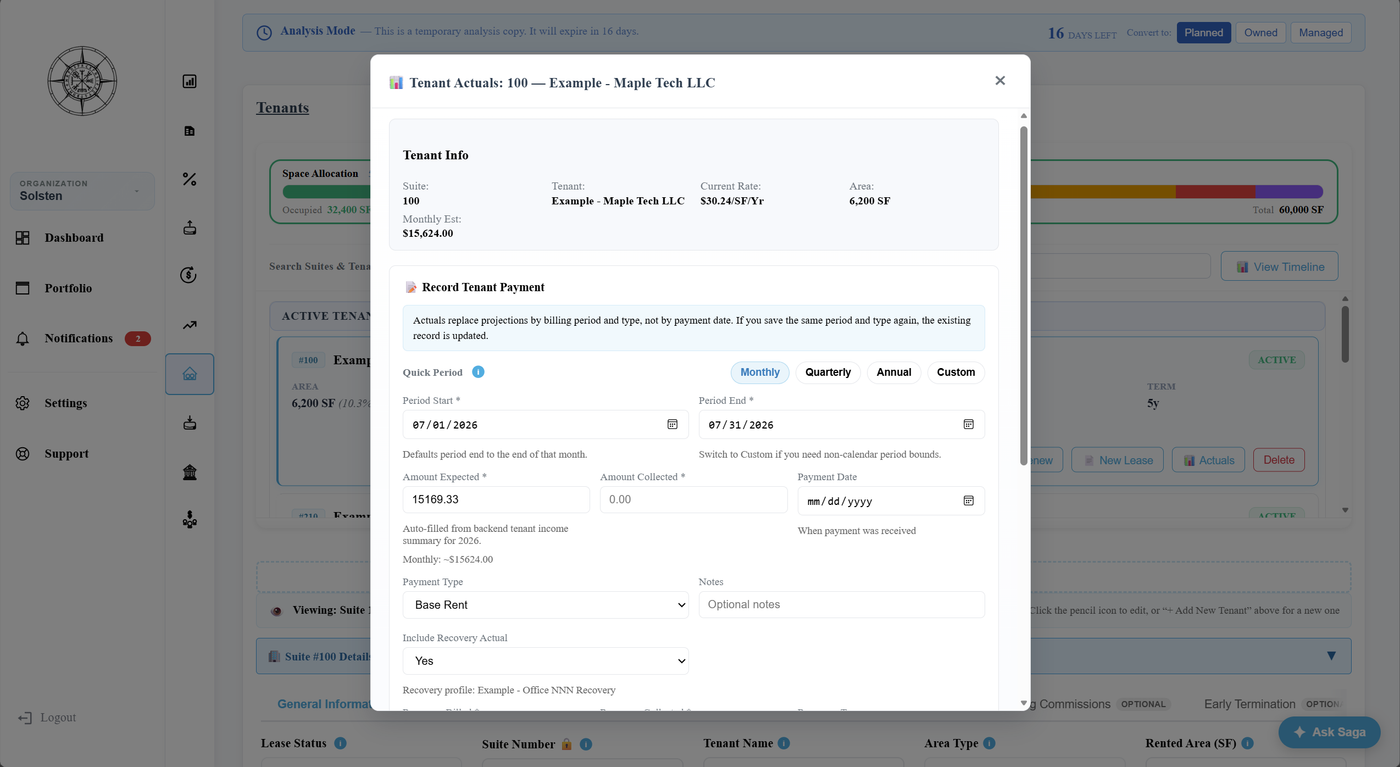Click the Optional notes input field
This screenshot has width=1400, height=767.
pyautogui.click(x=842, y=605)
